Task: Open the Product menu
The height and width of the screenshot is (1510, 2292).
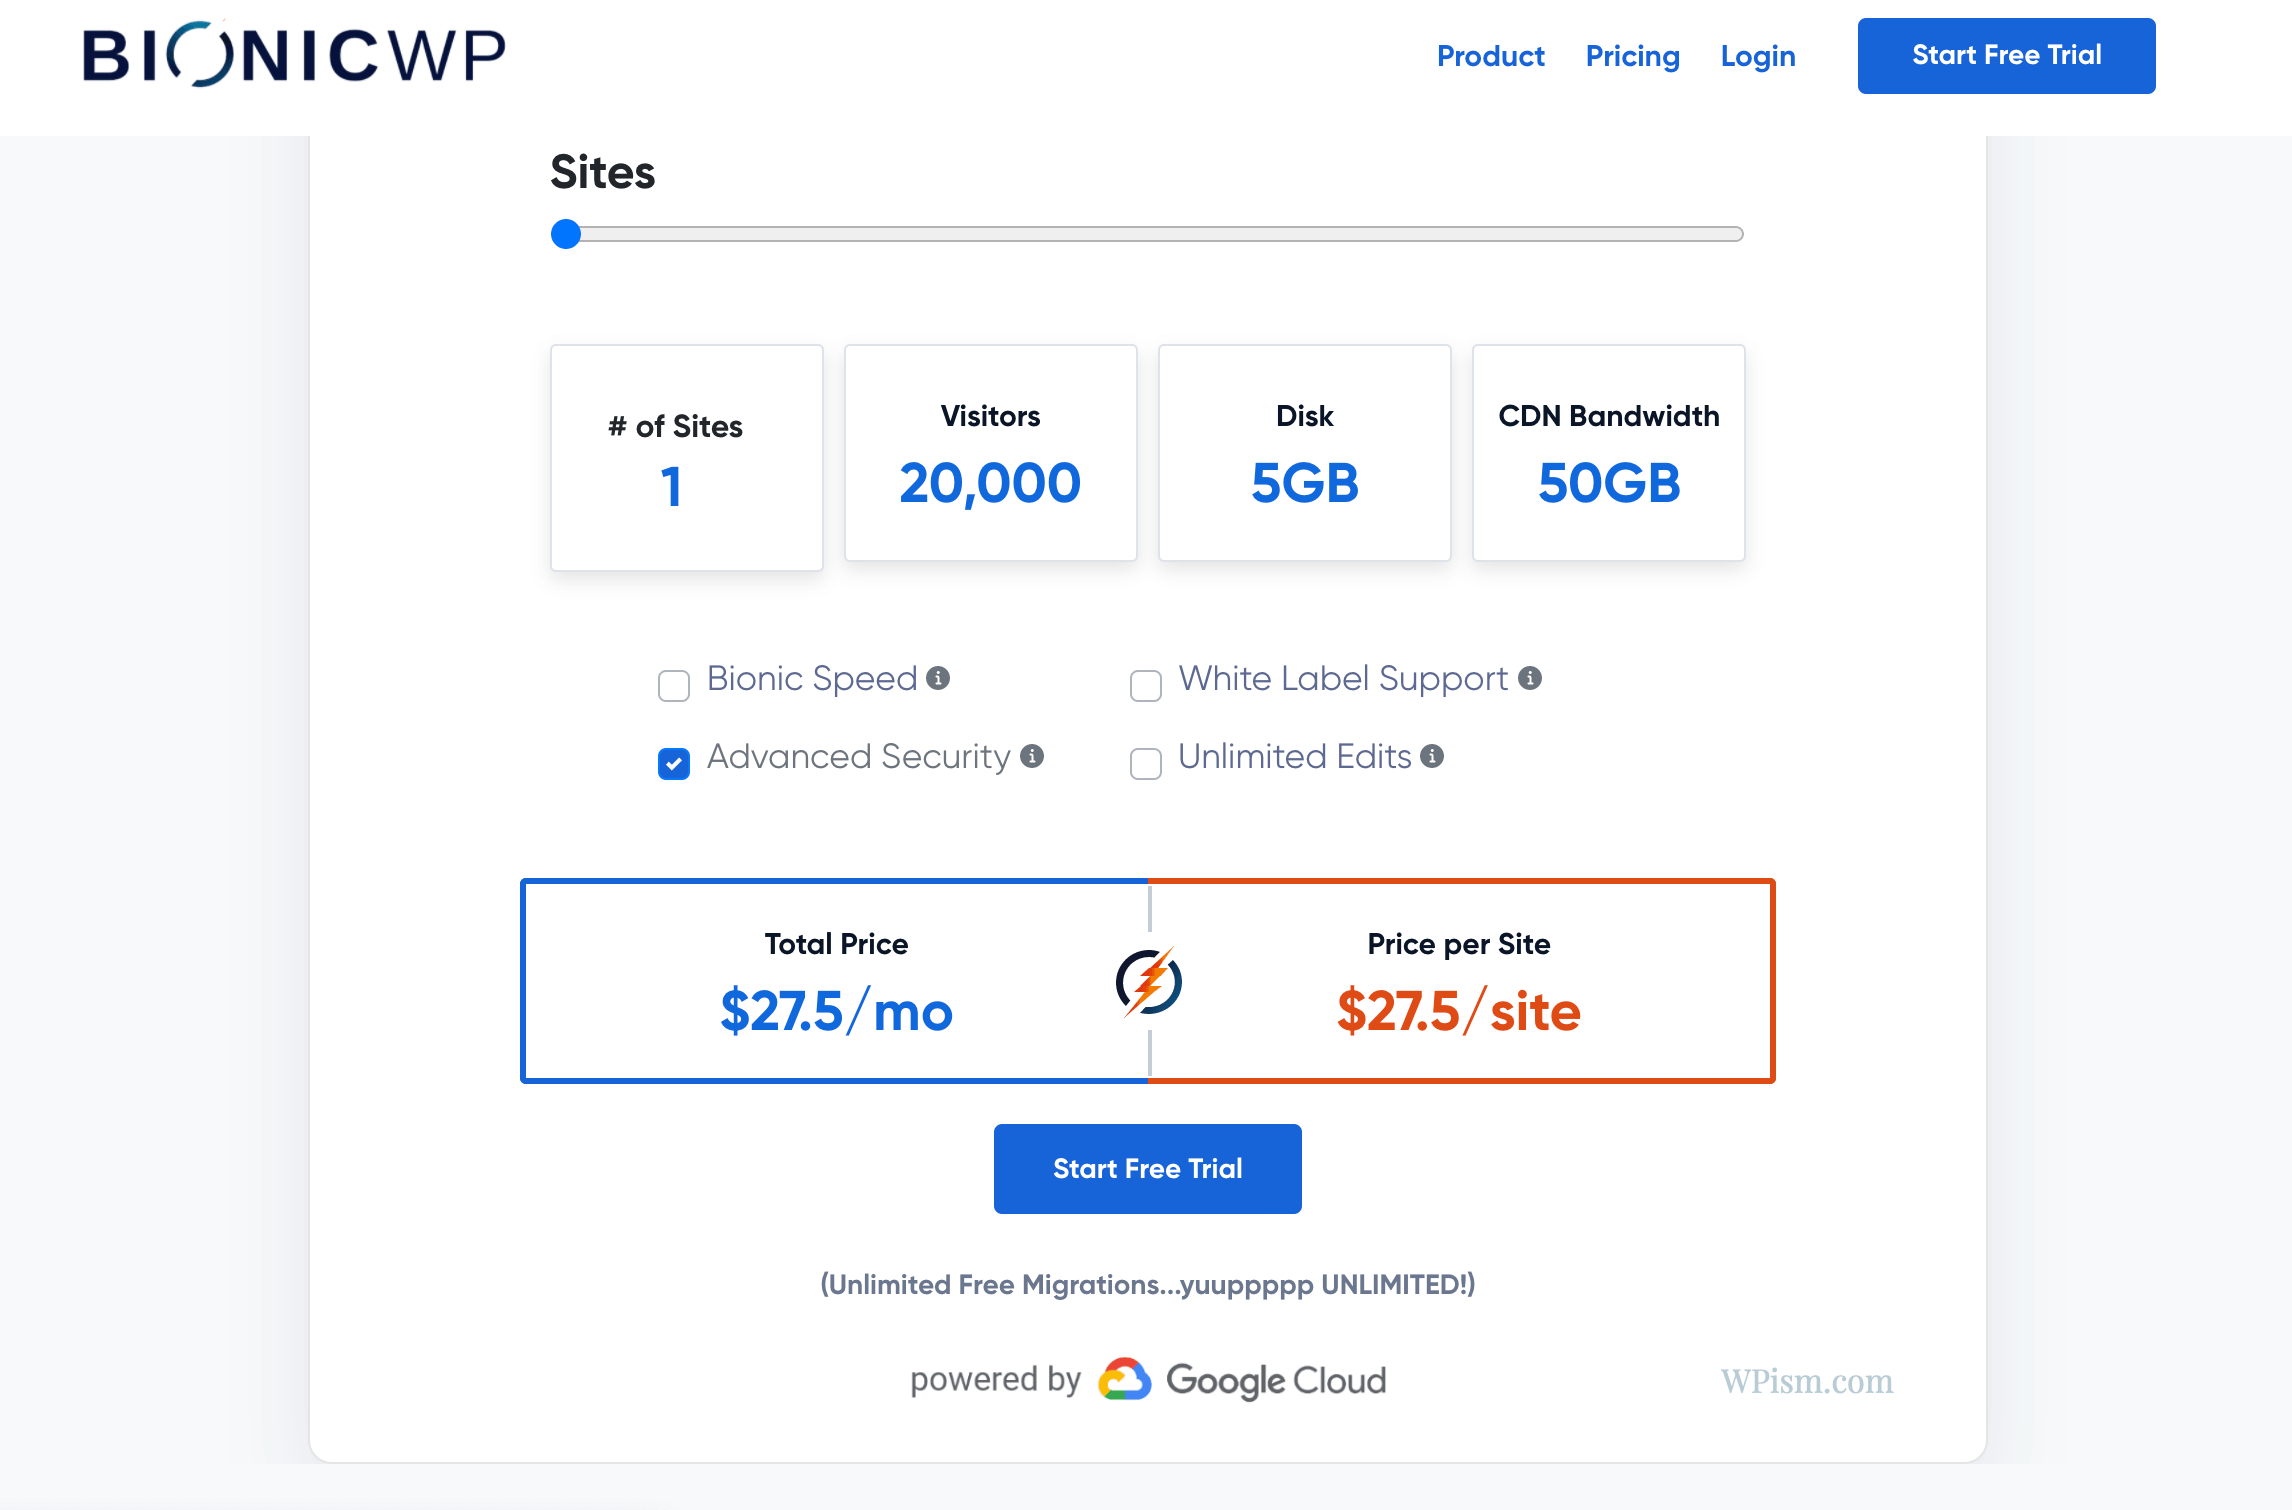Action: point(1490,56)
